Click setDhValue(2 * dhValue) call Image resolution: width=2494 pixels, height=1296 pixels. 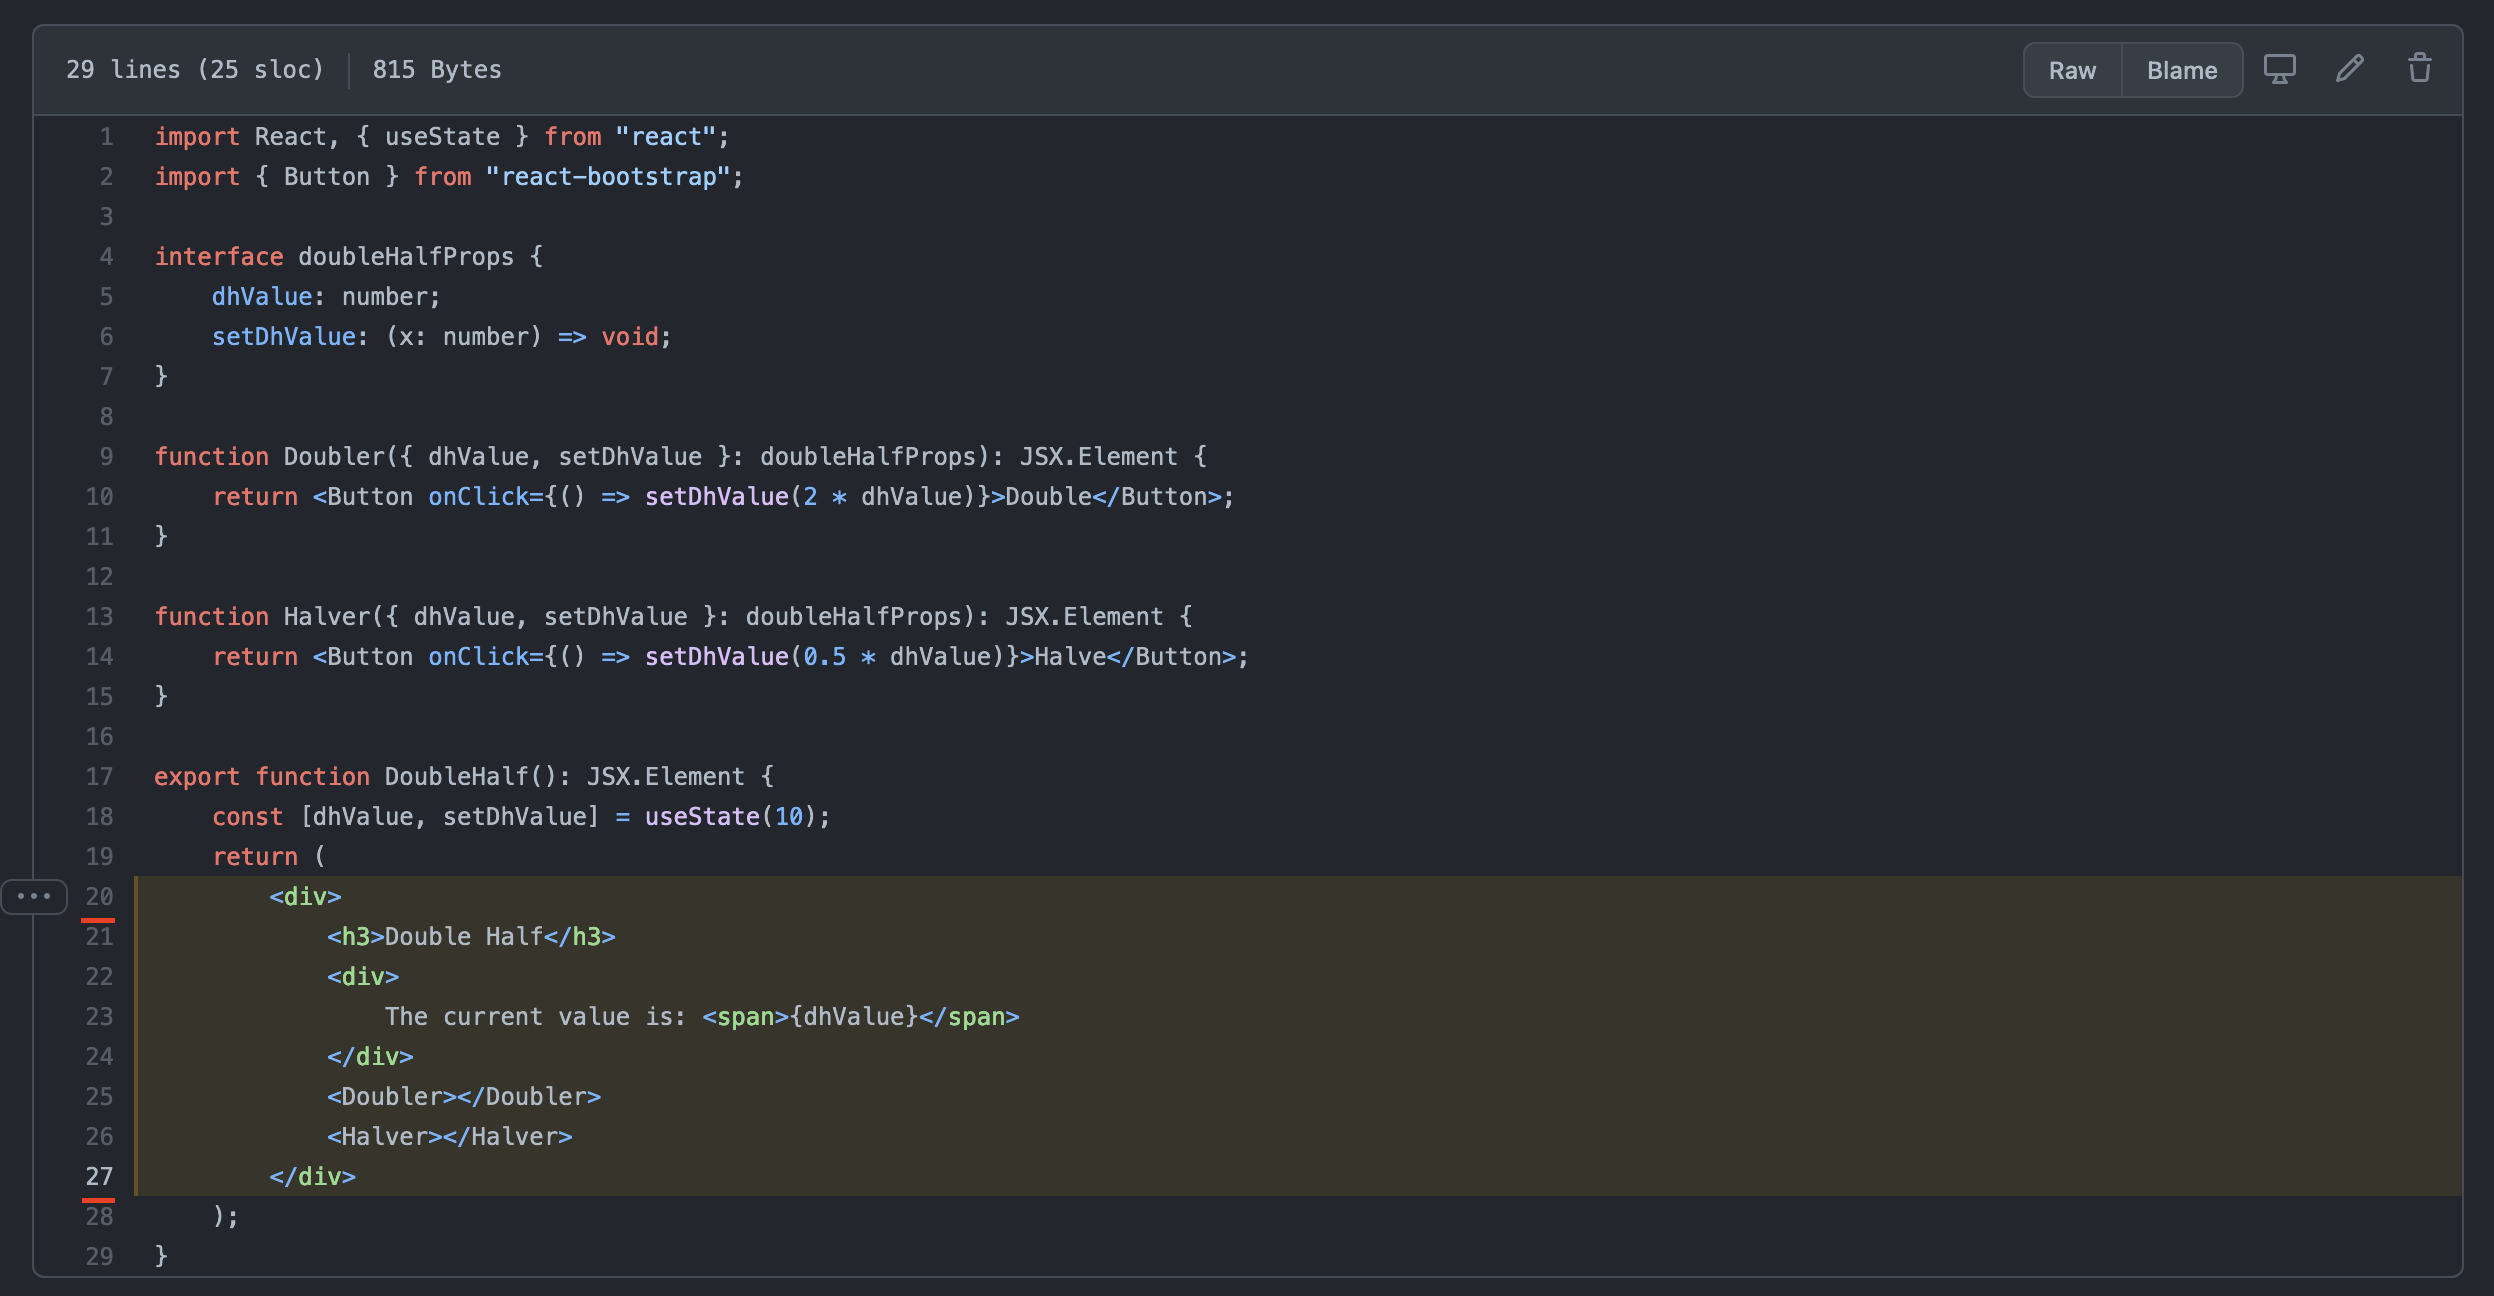point(811,497)
